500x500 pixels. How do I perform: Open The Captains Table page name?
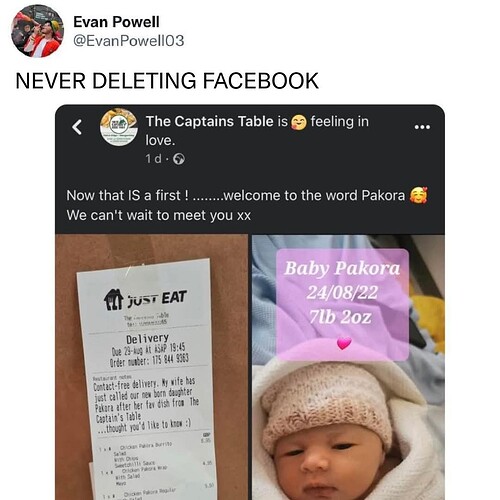coord(210,121)
